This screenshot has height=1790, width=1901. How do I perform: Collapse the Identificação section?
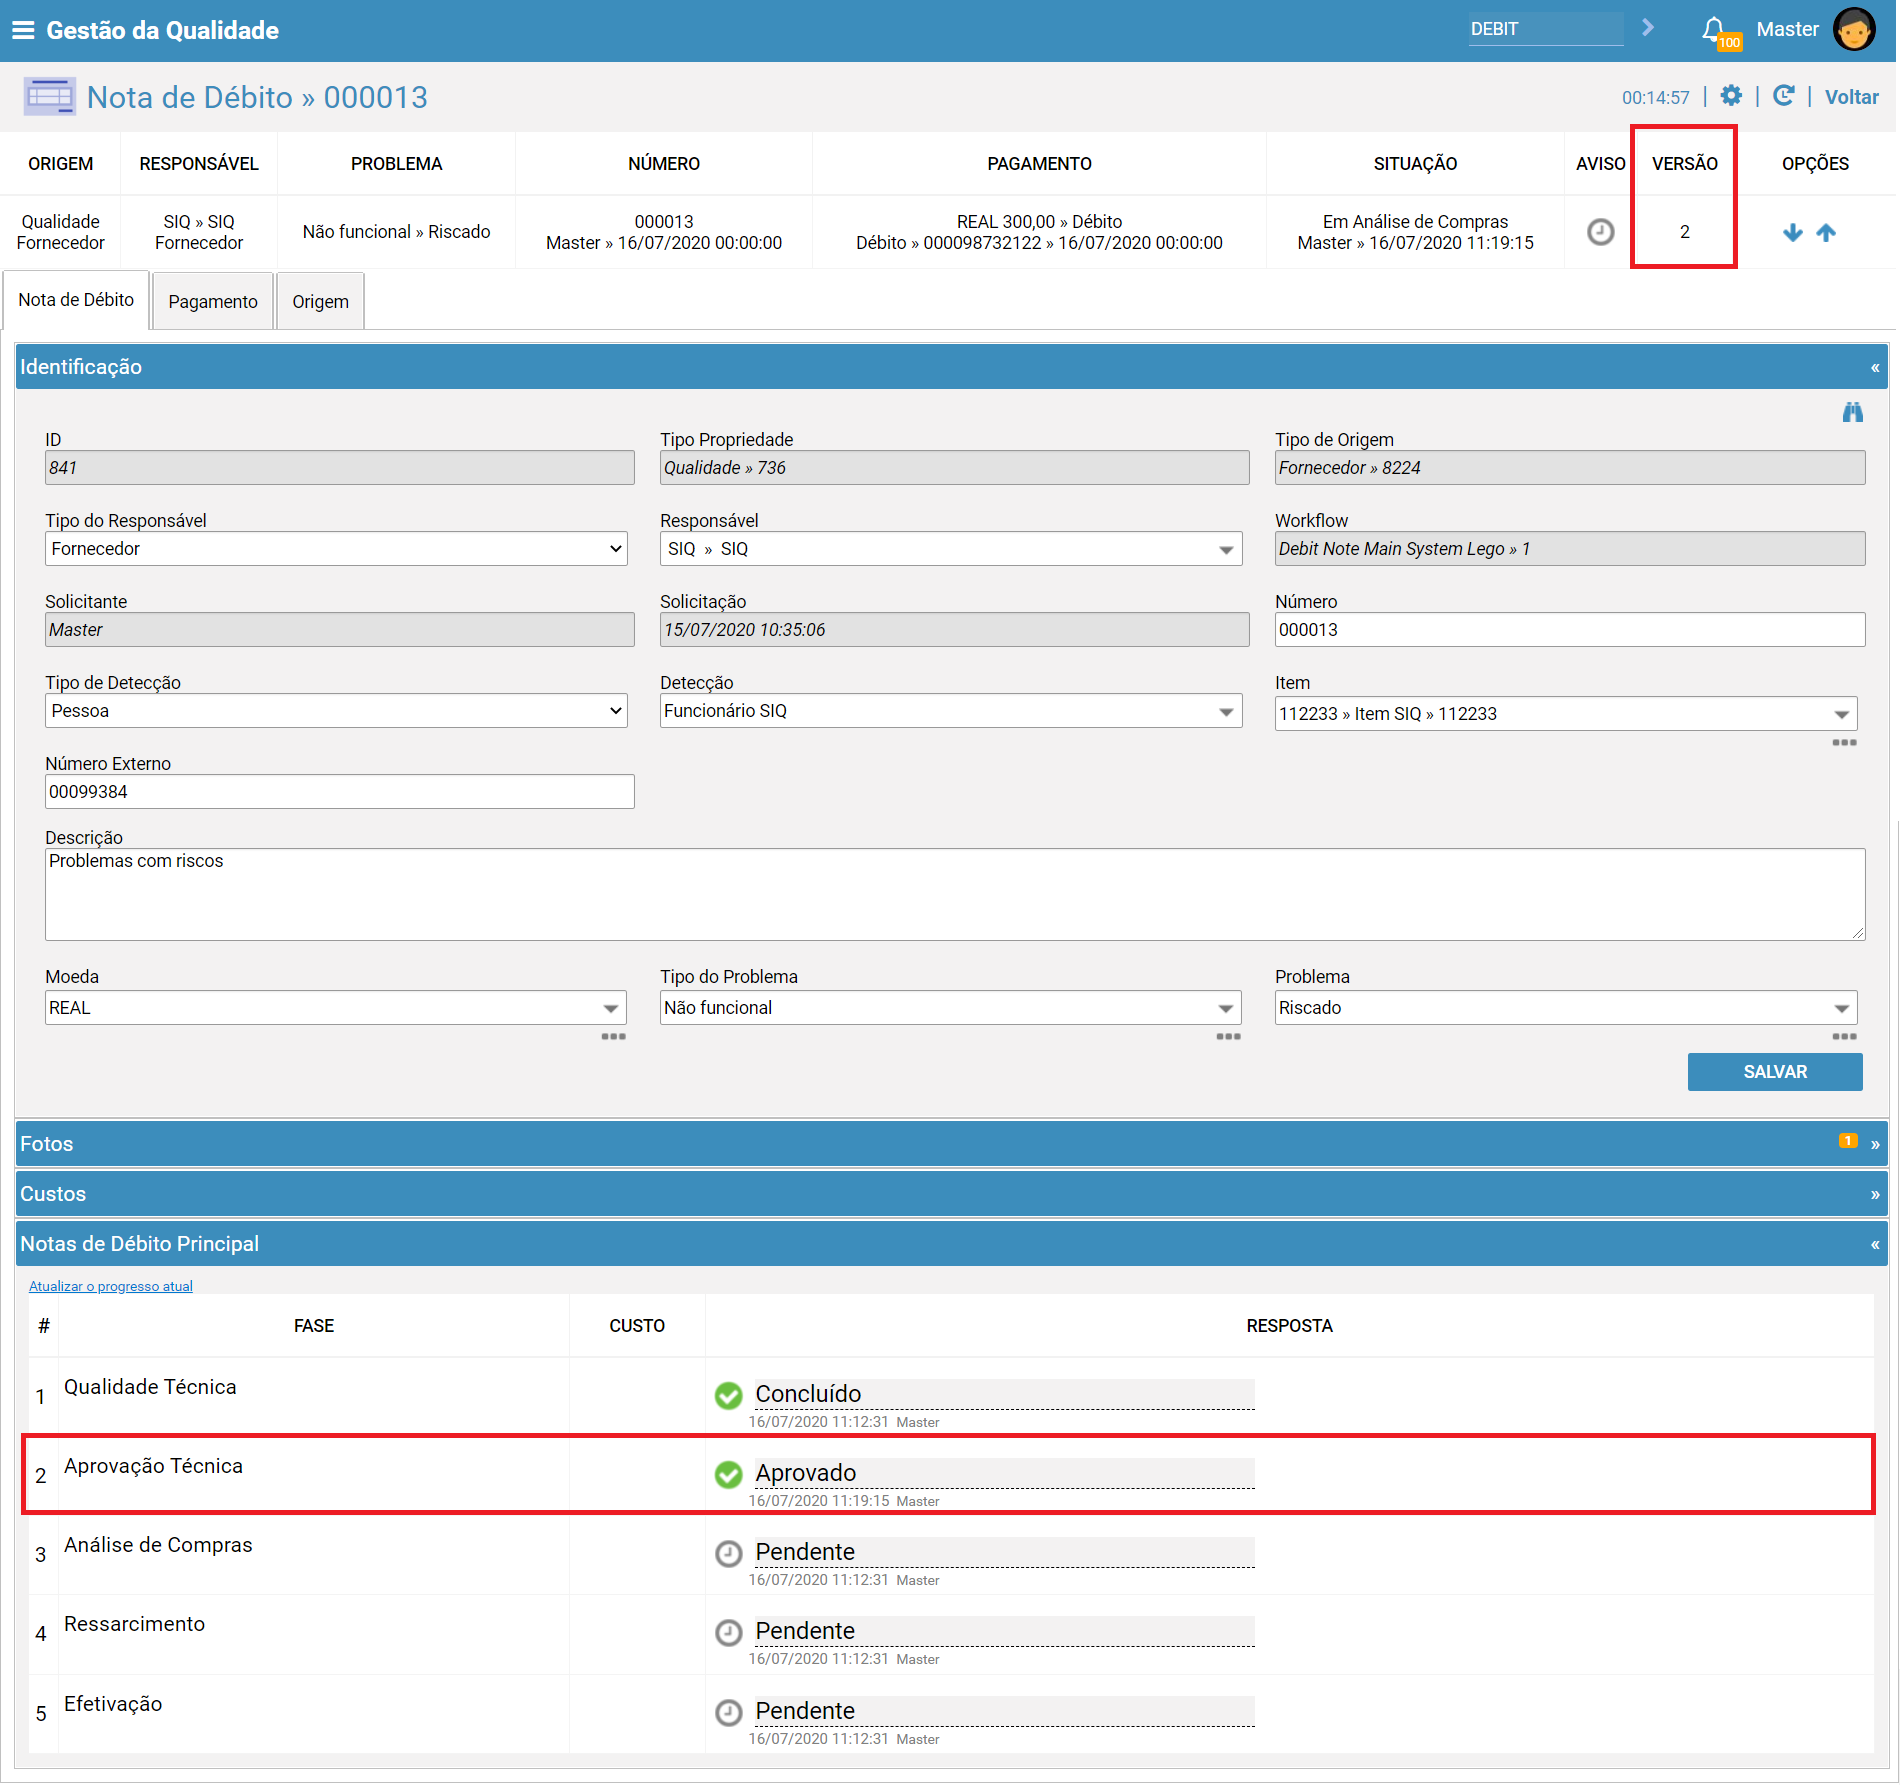(x=1875, y=368)
